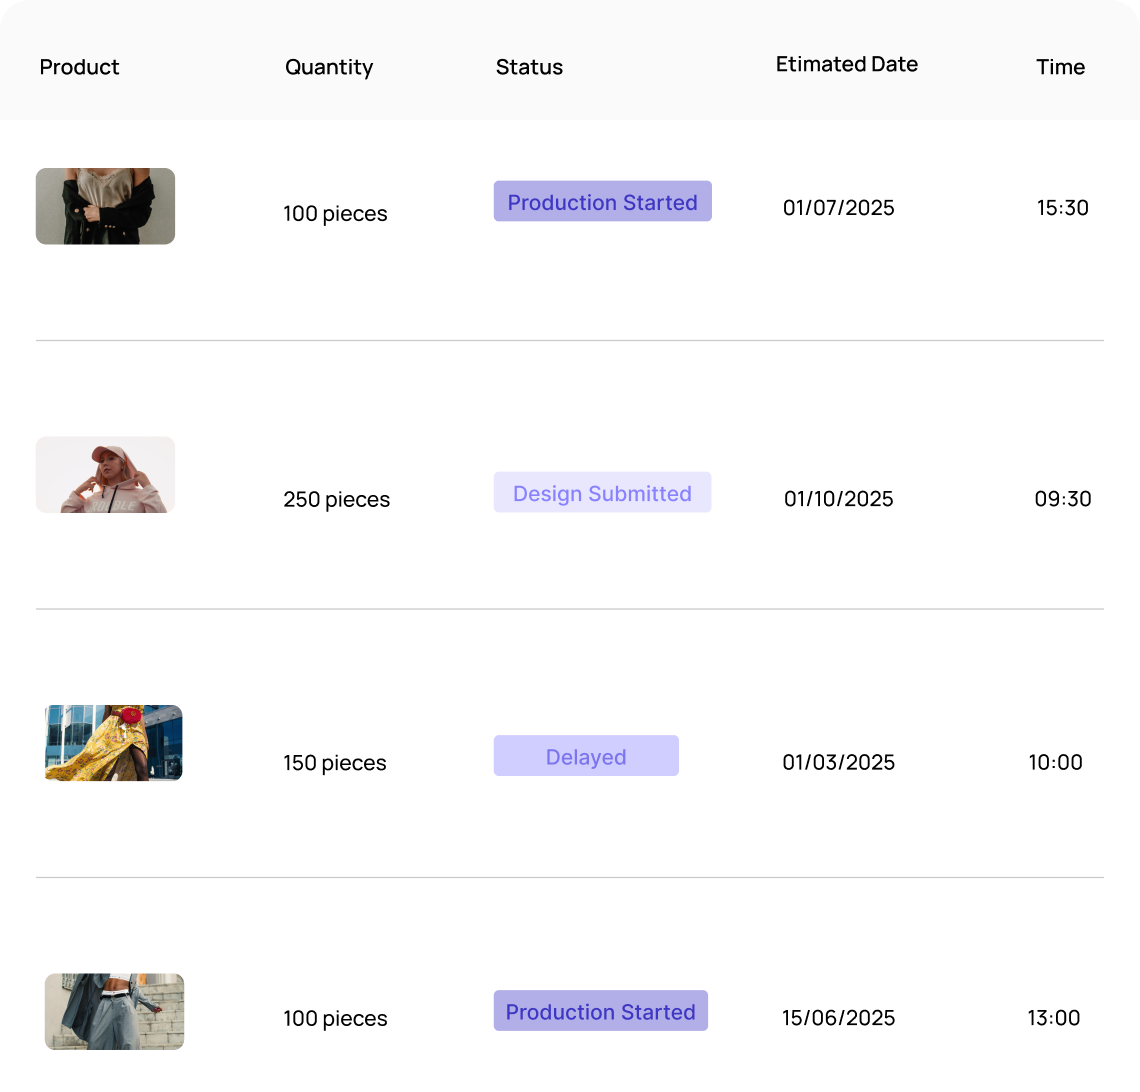Click the date 01/07/2025

(x=838, y=208)
